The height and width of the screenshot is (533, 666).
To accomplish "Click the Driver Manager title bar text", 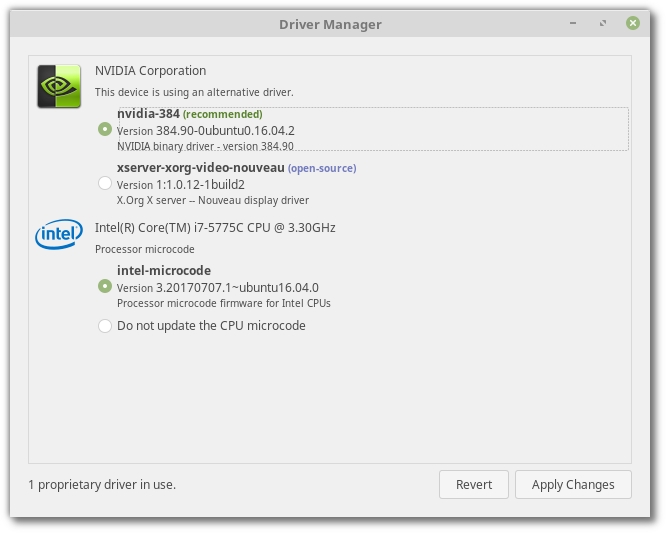I will (x=330, y=24).
